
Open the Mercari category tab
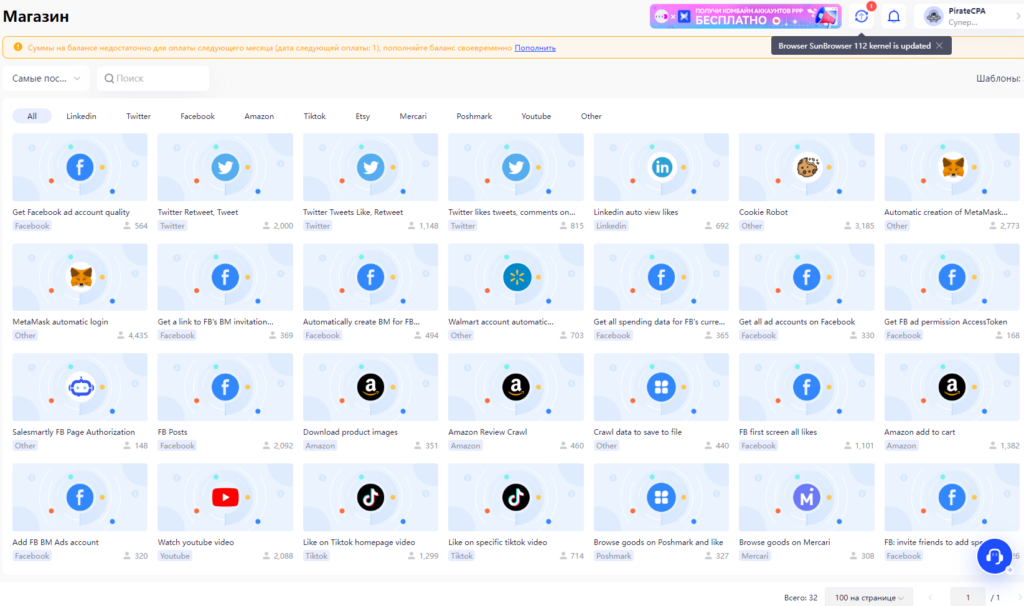[x=413, y=116]
